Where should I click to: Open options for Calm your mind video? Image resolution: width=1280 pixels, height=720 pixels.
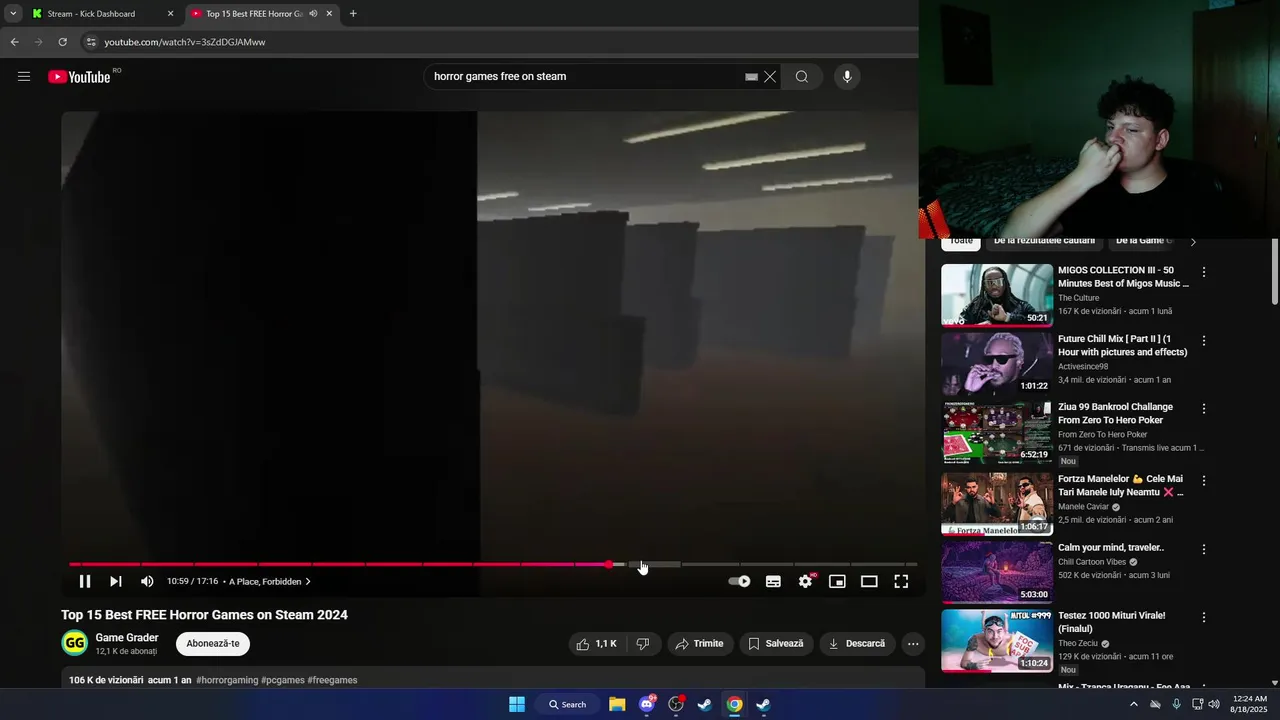pyautogui.click(x=1204, y=549)
